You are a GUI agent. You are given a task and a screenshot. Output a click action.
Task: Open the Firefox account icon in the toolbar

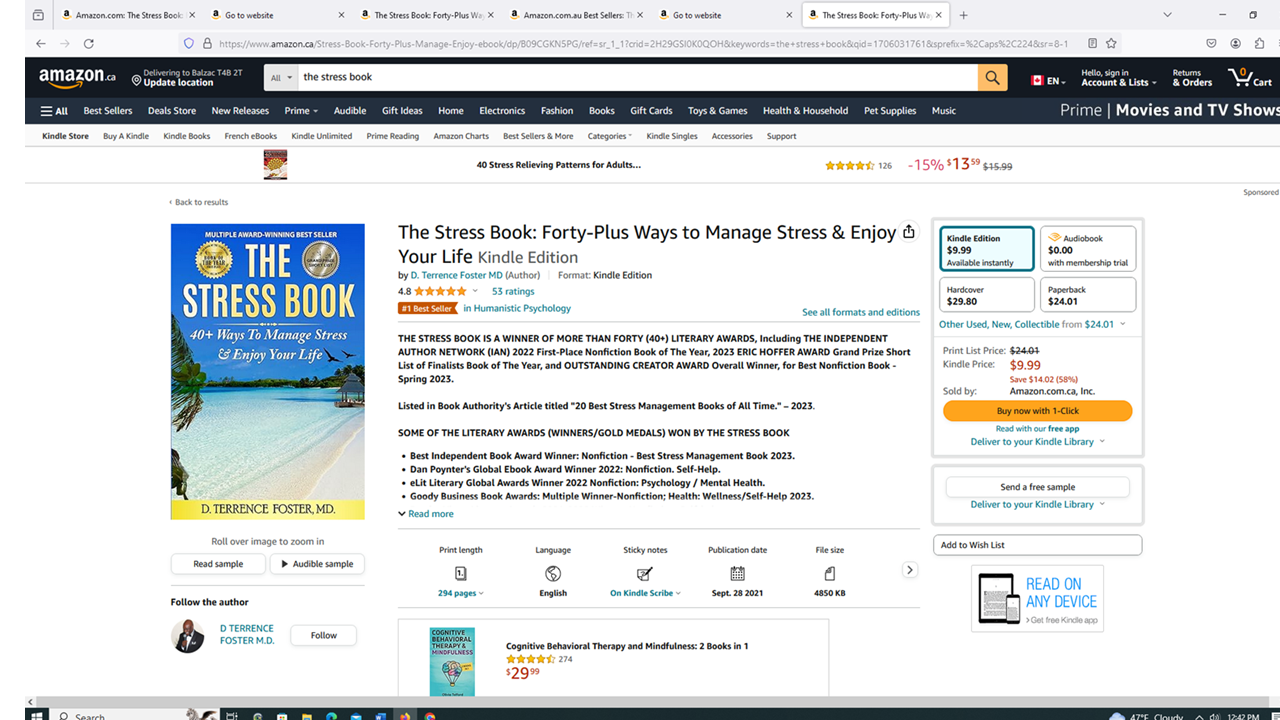pyautogui.click(x=1235, y=43)
